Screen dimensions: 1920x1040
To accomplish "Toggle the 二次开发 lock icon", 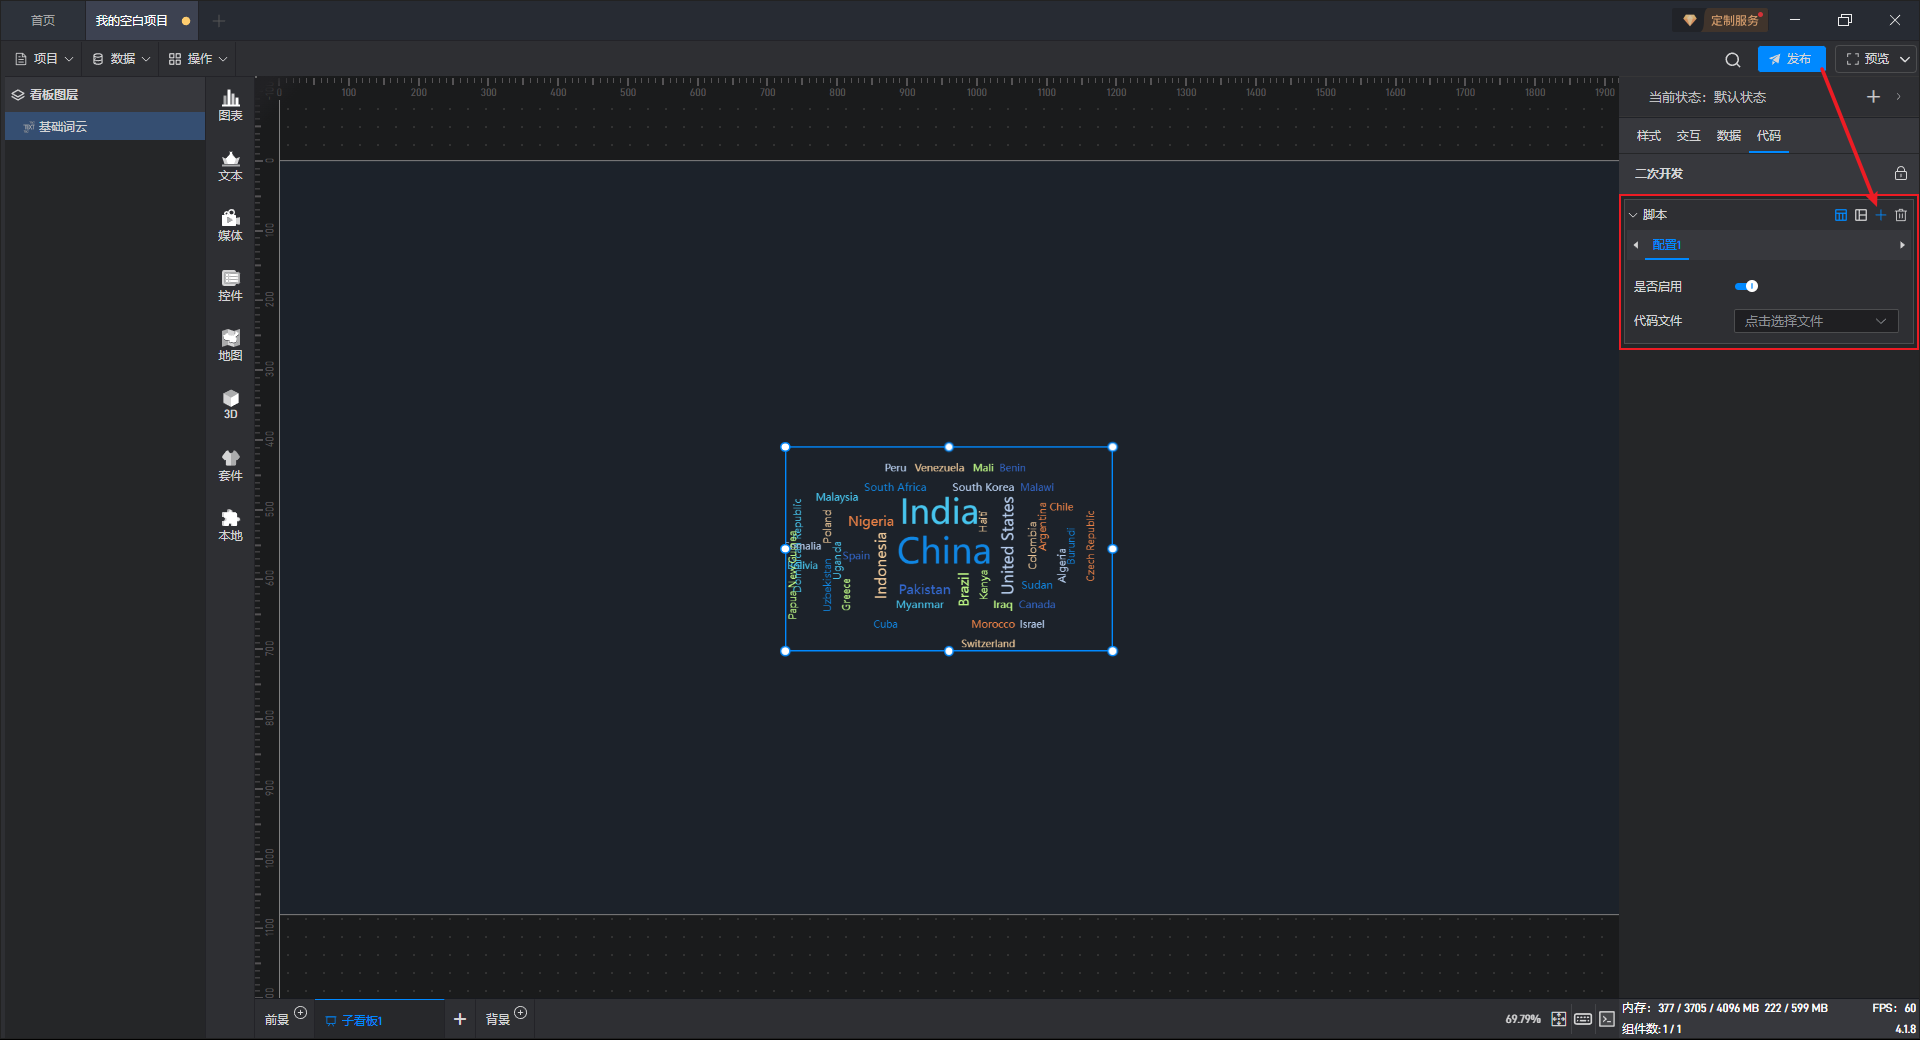I will [x=1900, y=174].
